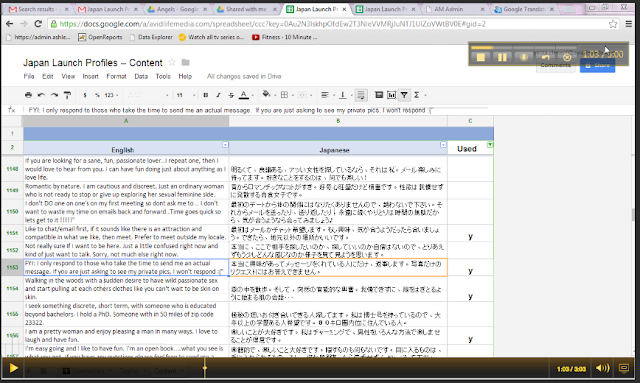Mute the video volume speaker icon
The image size is (640, 383).
tap(602, 368)
